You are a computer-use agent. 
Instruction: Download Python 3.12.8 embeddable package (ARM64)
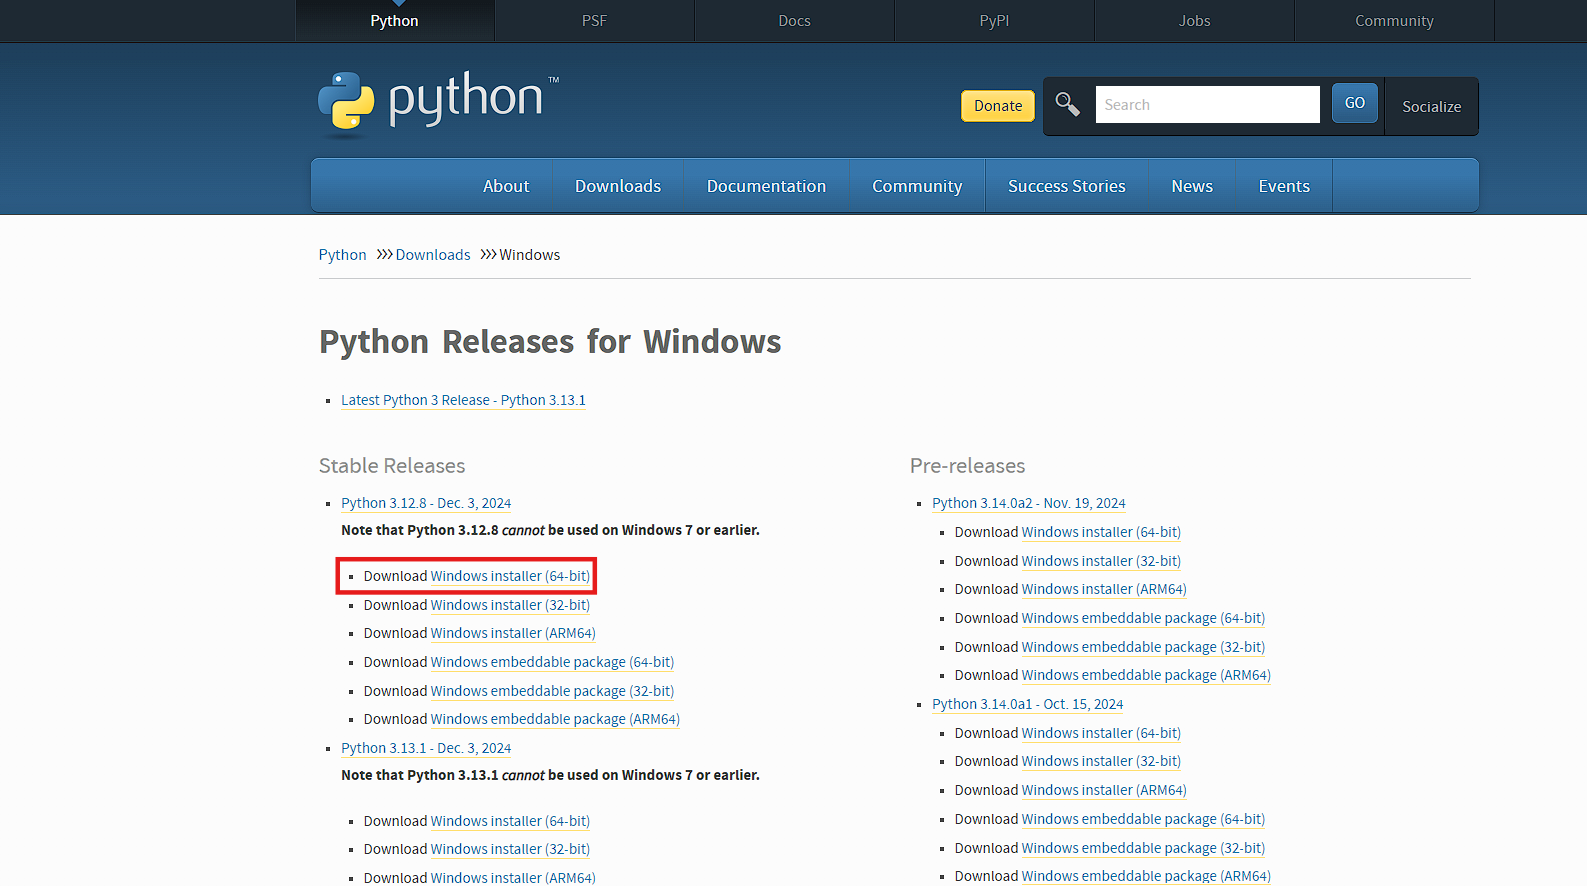pyautogui.click(x=555, y=719)
